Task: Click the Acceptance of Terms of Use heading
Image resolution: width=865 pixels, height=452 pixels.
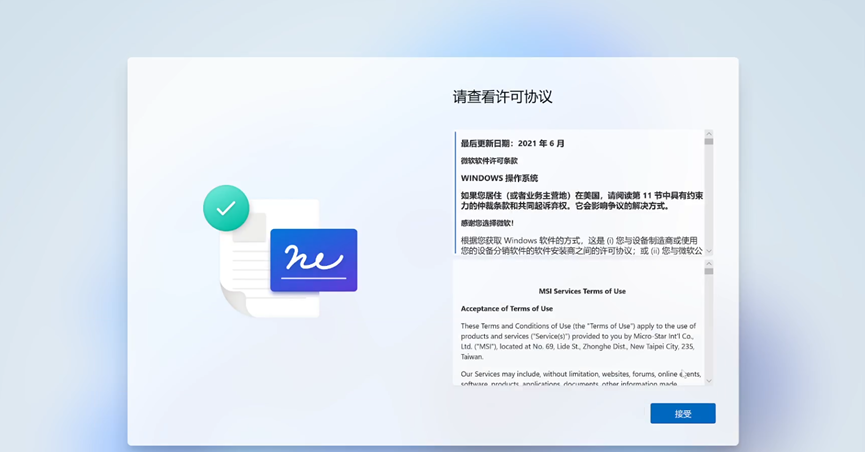Action: click(506, 308)
